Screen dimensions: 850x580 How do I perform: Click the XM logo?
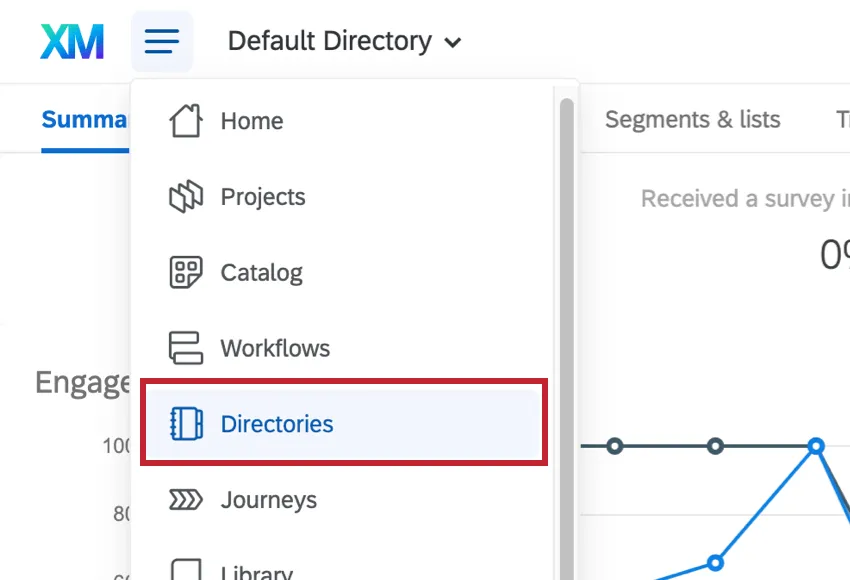[72, 41]
